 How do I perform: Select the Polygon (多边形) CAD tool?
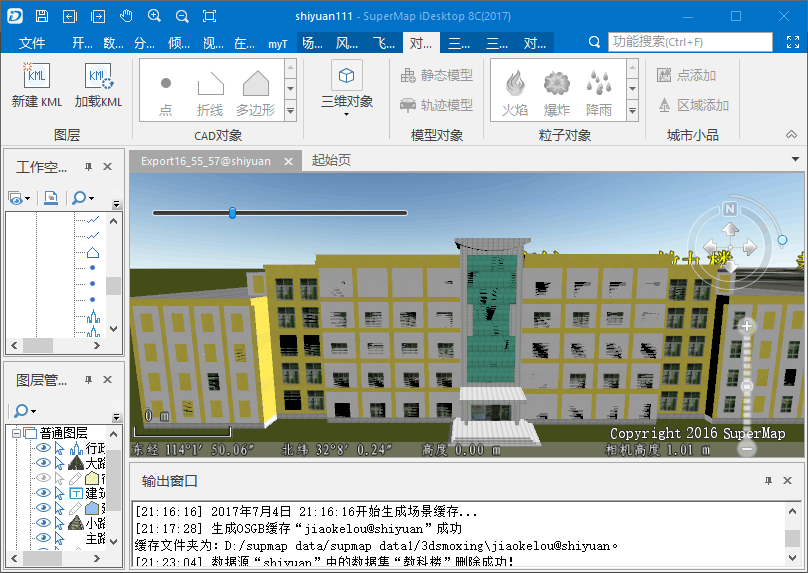tap(256, 91)
